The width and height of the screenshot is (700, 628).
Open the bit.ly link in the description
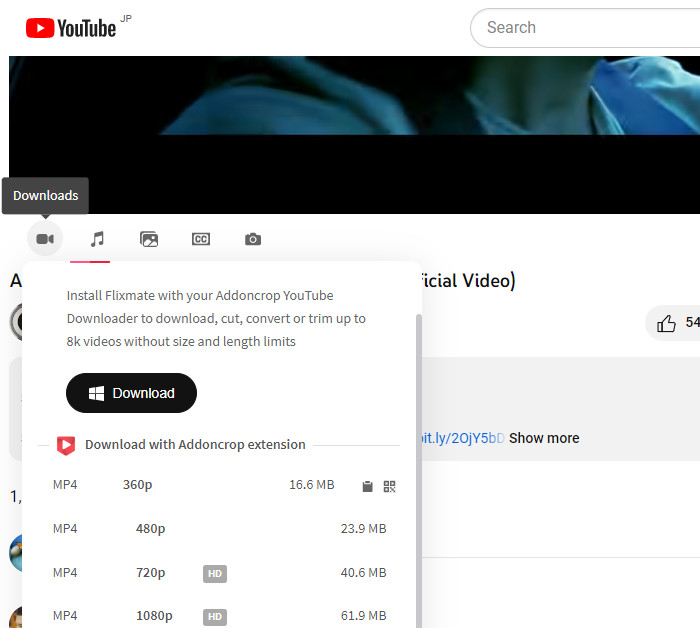(462, 438)
